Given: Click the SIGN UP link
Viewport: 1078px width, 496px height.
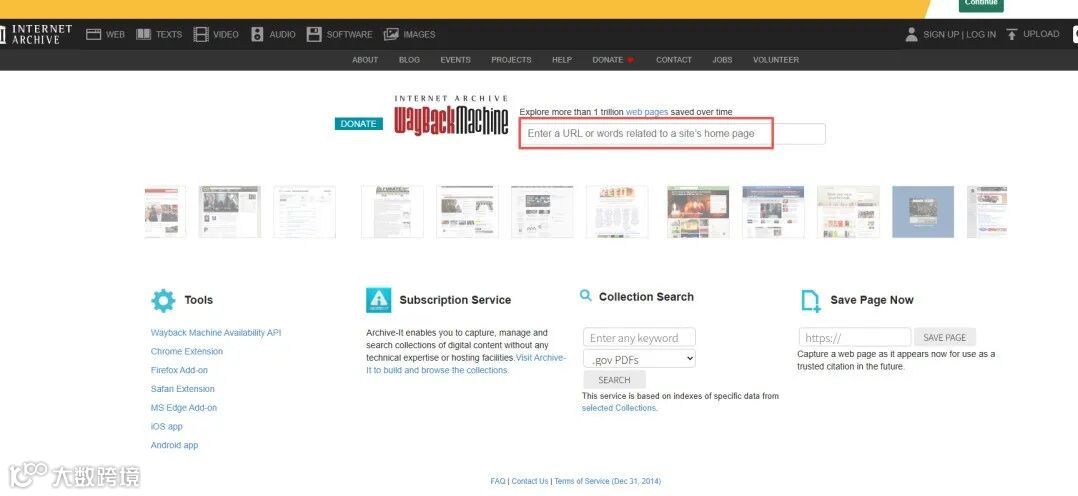Looking at the screenshot, I should click(x=941, y=34).
